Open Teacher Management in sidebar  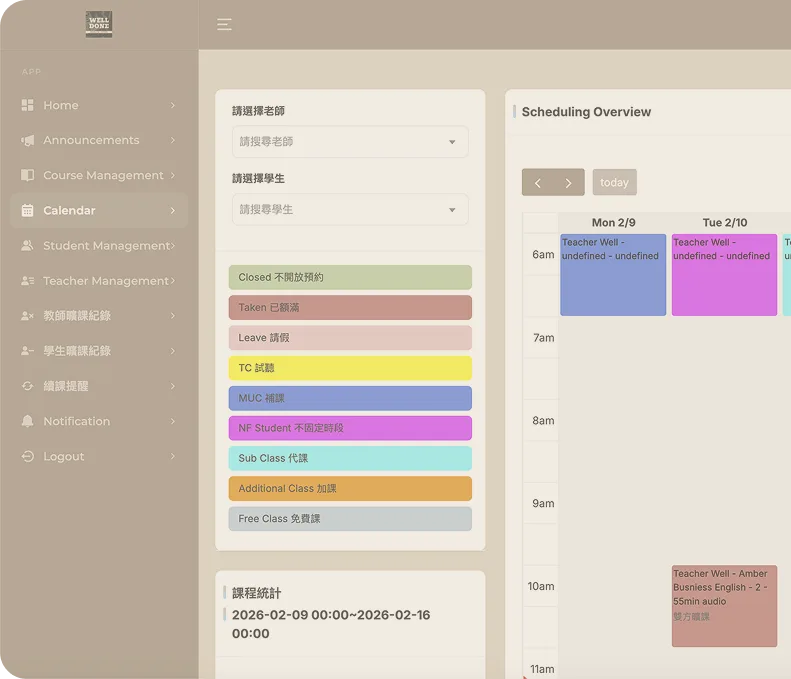(x=99, y=280)
